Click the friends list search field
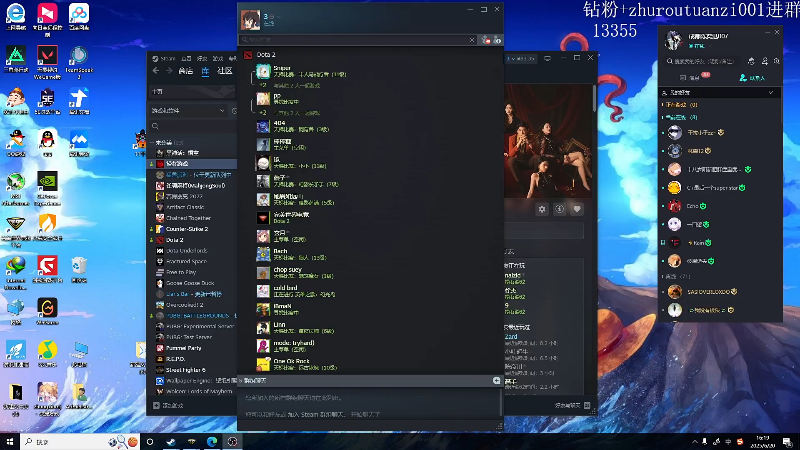Viewport: 800px width, 450px height. pyautogui.click(x=357, y=40)
